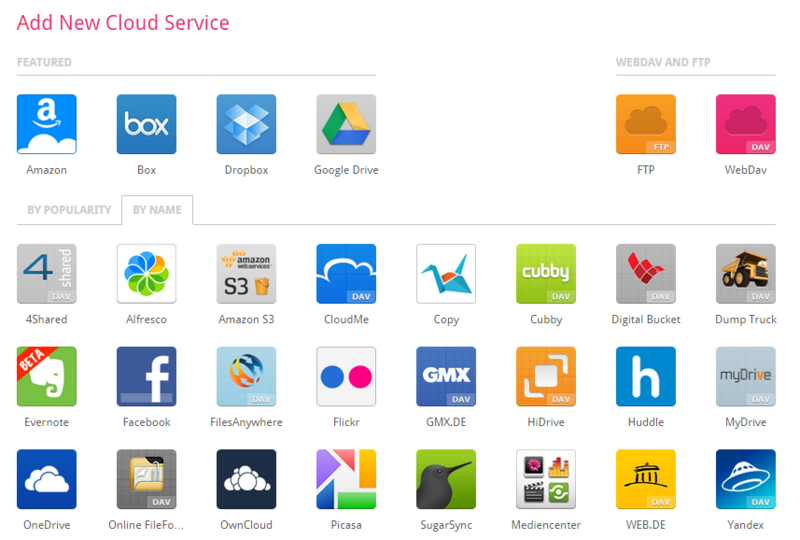Add the Evernote beta service
Viewport: 800px width, 540px height.
click(46, 377)
